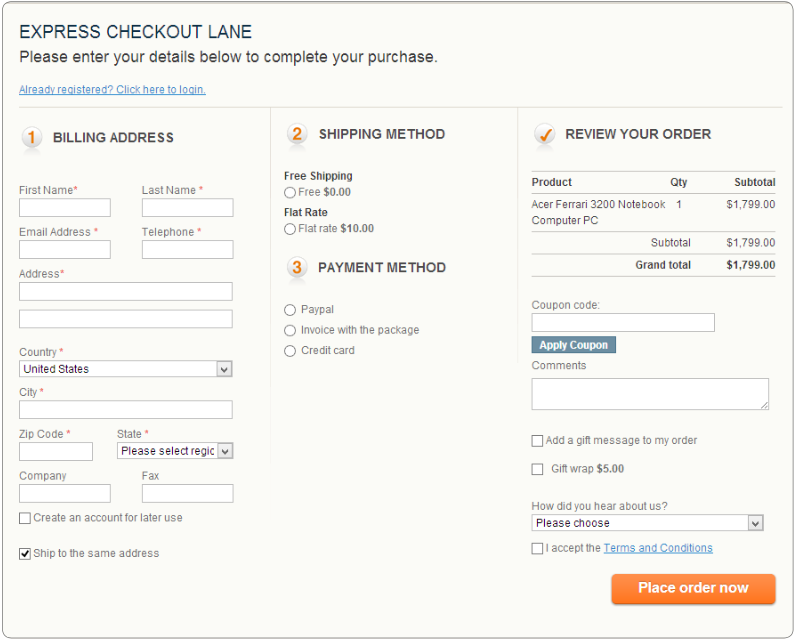Open the Country dropdown showing United States

click(x=126, y=369)
